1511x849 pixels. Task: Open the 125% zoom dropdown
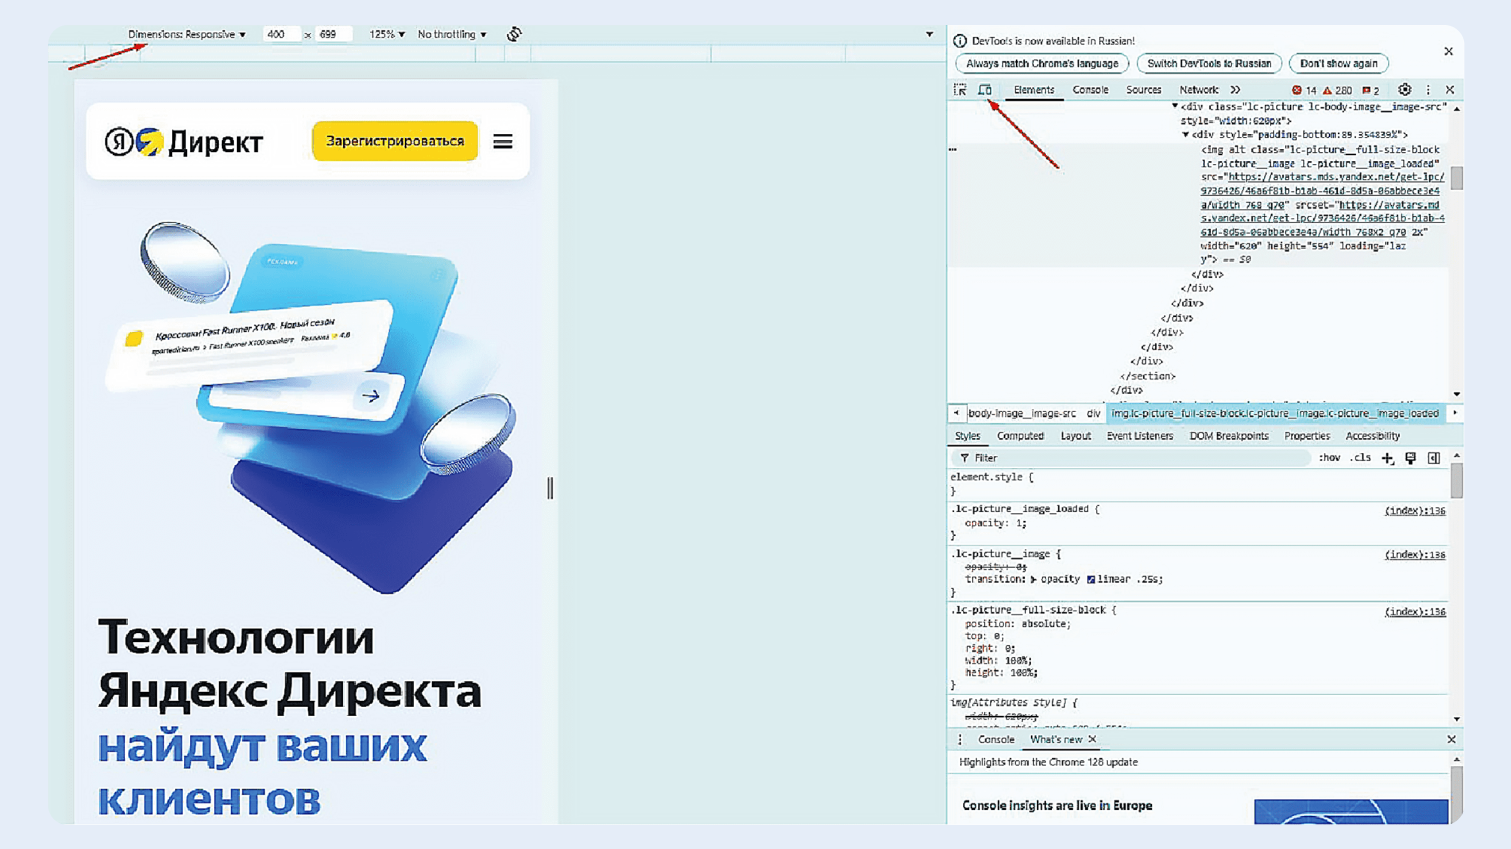coord(387,34)
